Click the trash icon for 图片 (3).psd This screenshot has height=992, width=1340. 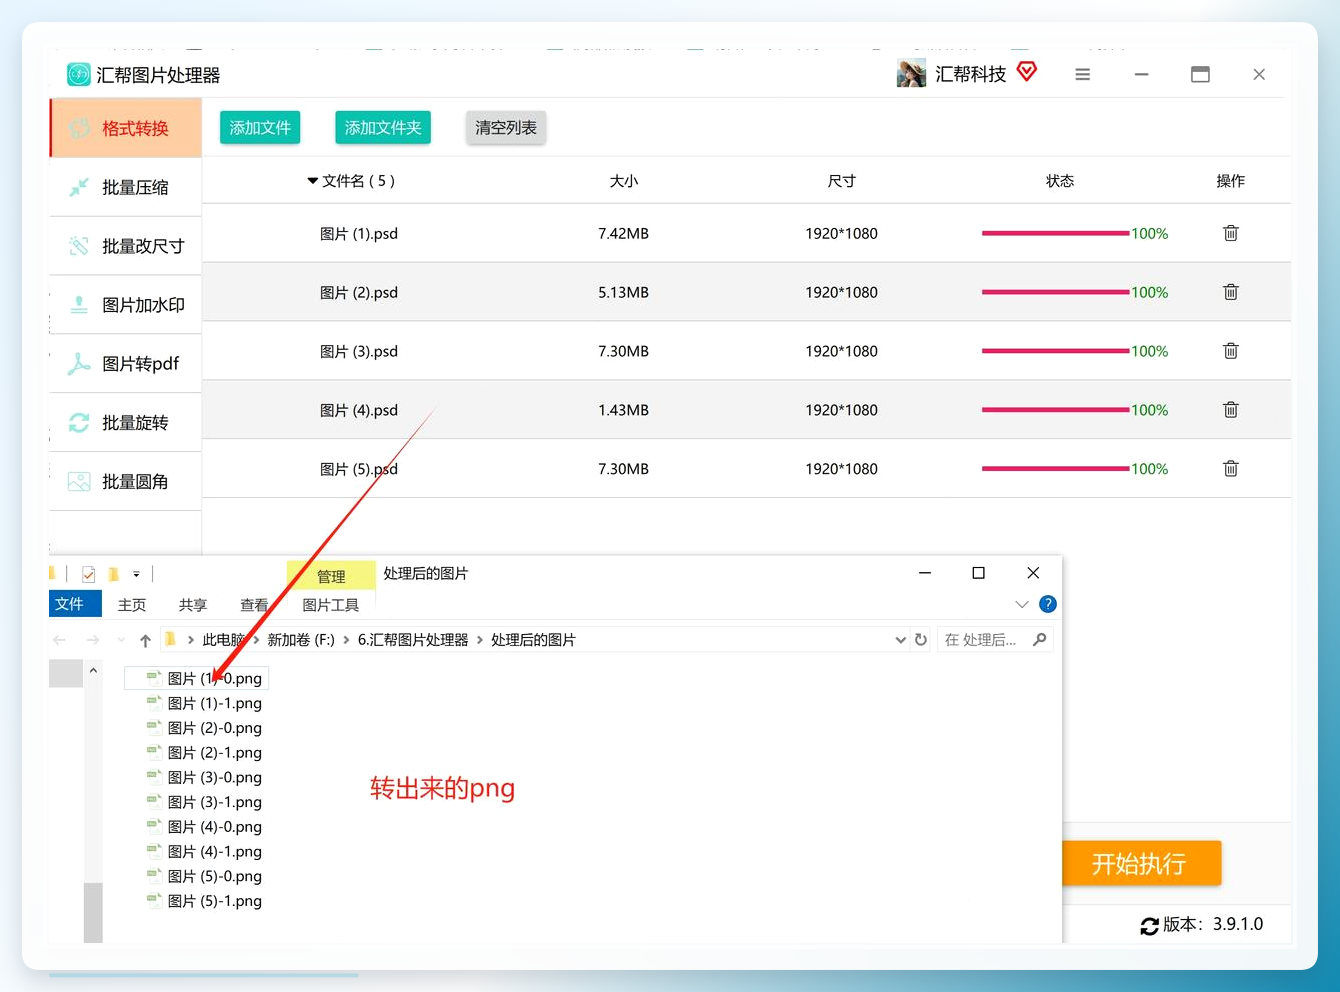coord(1230,351)
